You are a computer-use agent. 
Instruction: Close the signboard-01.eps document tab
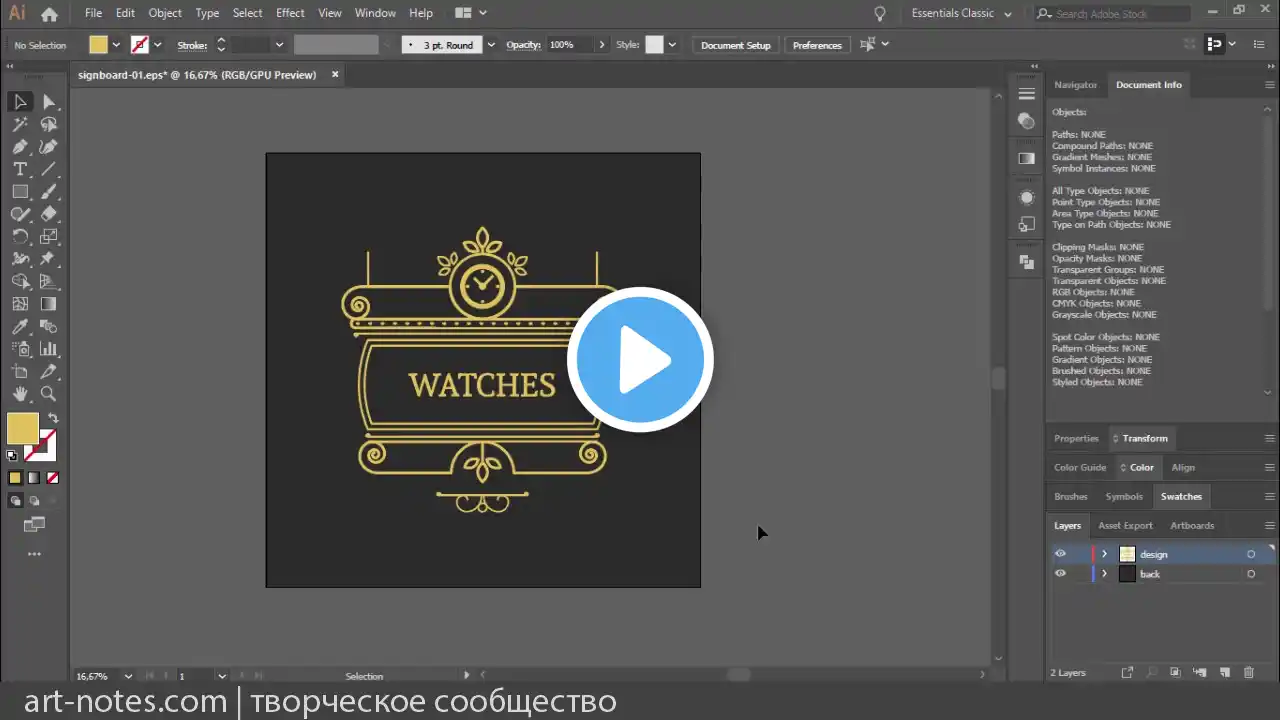pyautogui.click(x=335, y=74)
